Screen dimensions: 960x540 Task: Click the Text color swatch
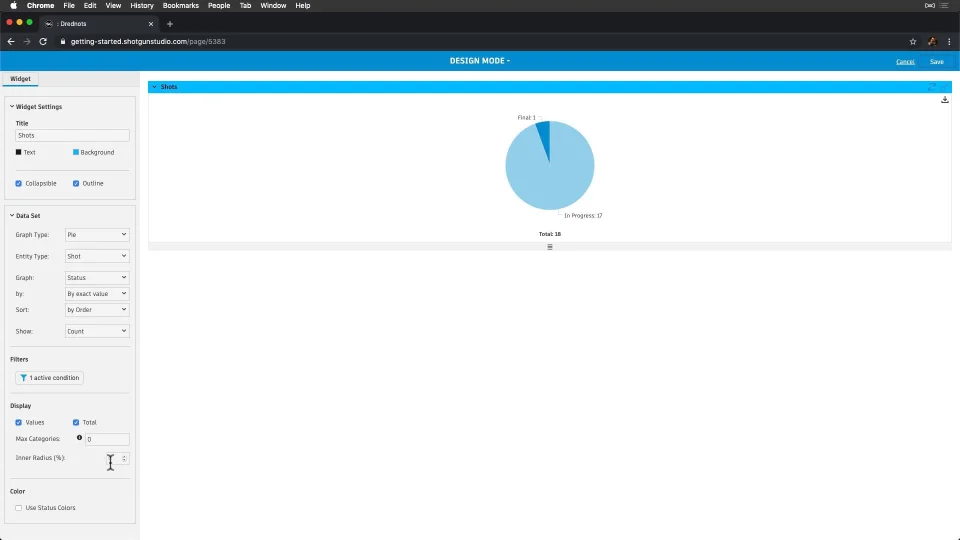point(18,152)
